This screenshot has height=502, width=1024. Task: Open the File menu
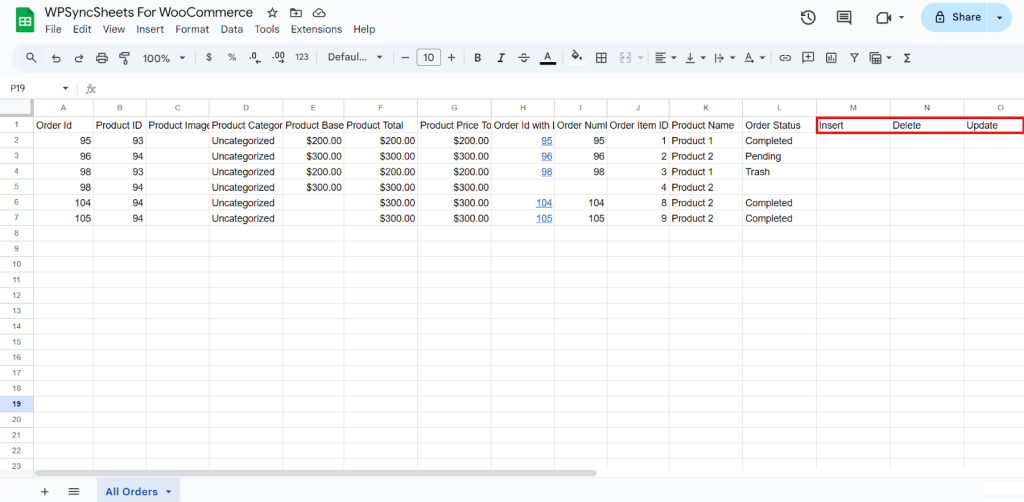pyautogui.click(x=53, y=29)
